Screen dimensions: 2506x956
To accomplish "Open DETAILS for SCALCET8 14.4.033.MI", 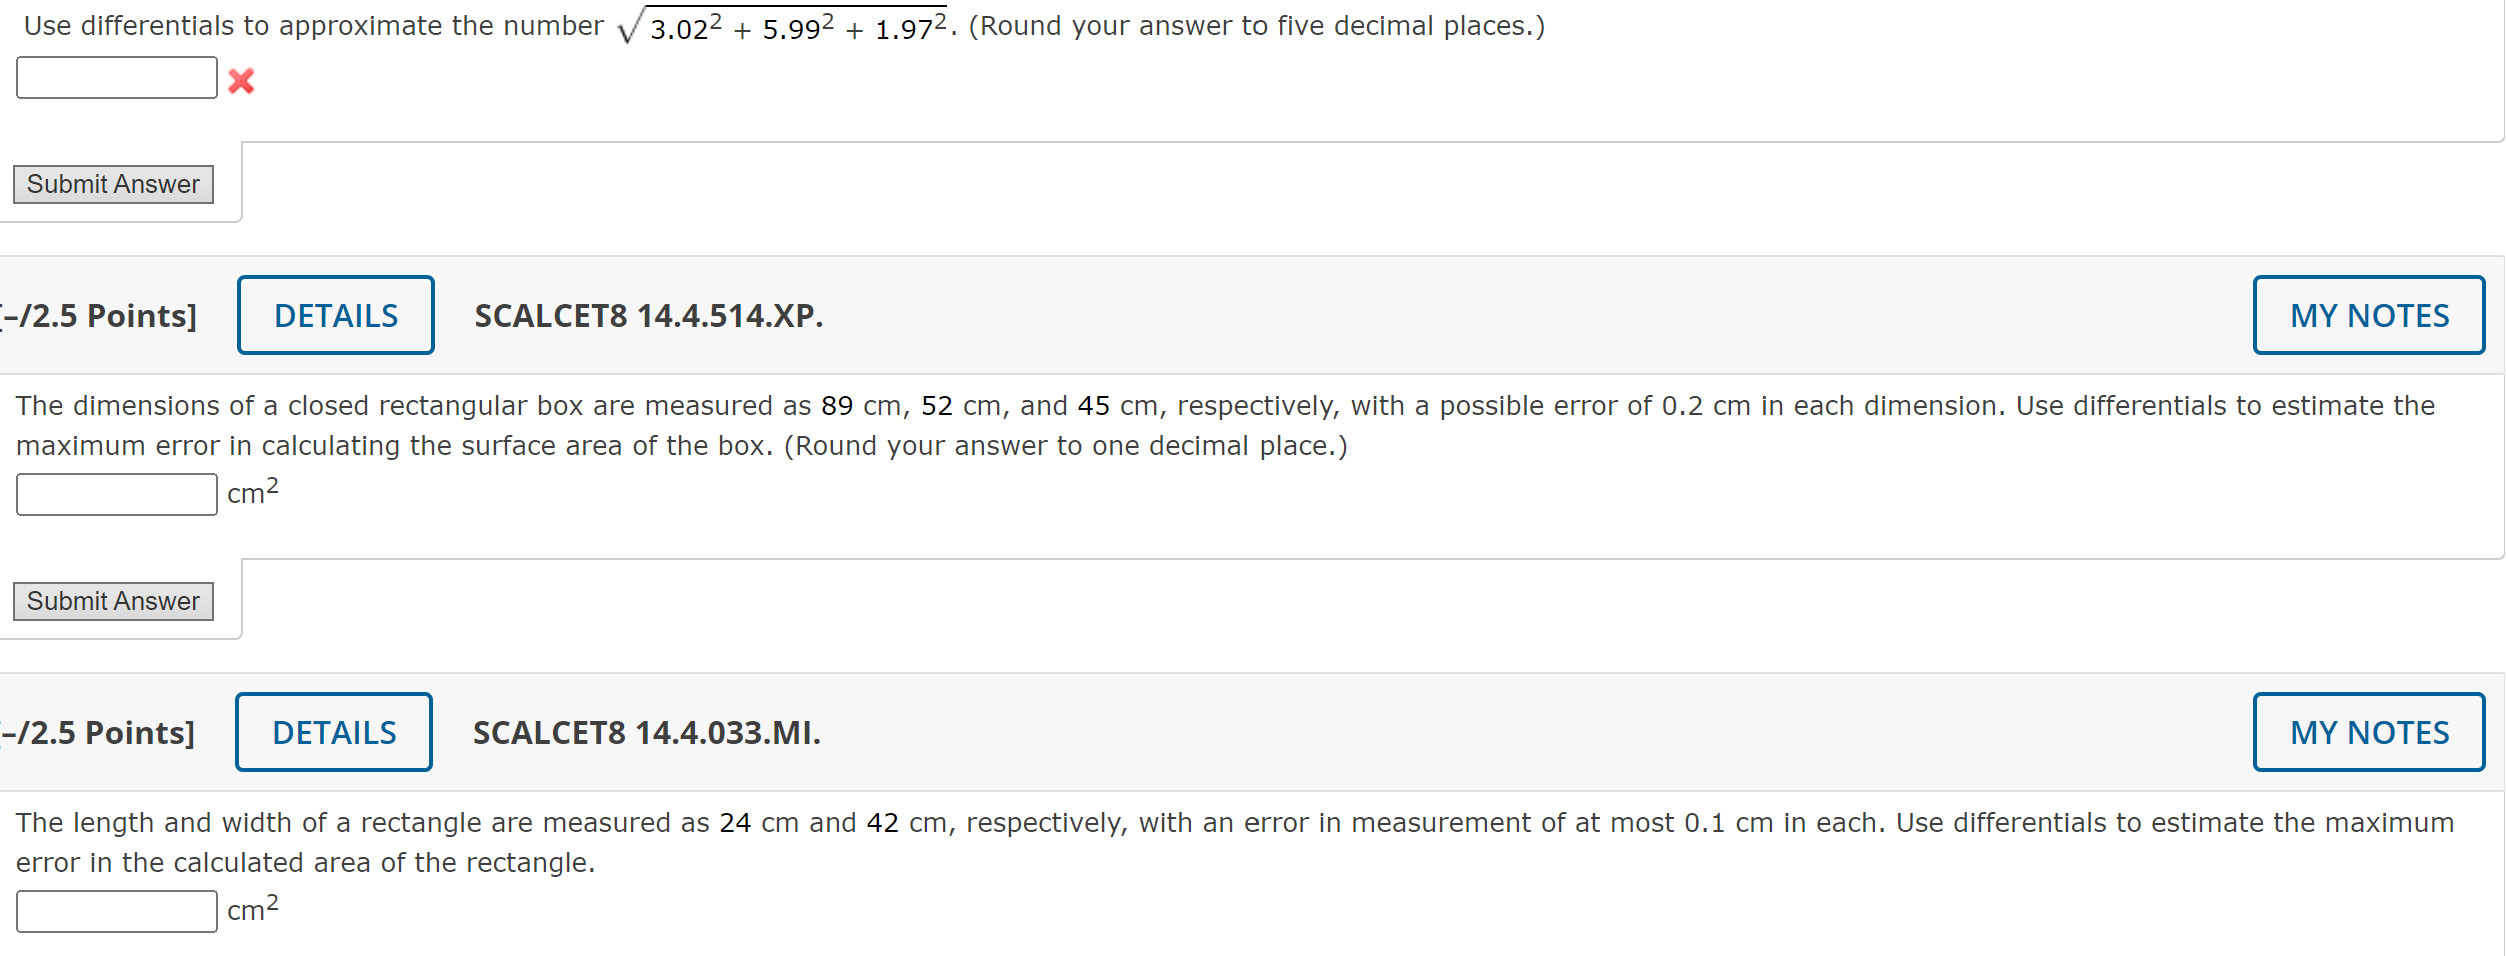I will pos(332,731).
